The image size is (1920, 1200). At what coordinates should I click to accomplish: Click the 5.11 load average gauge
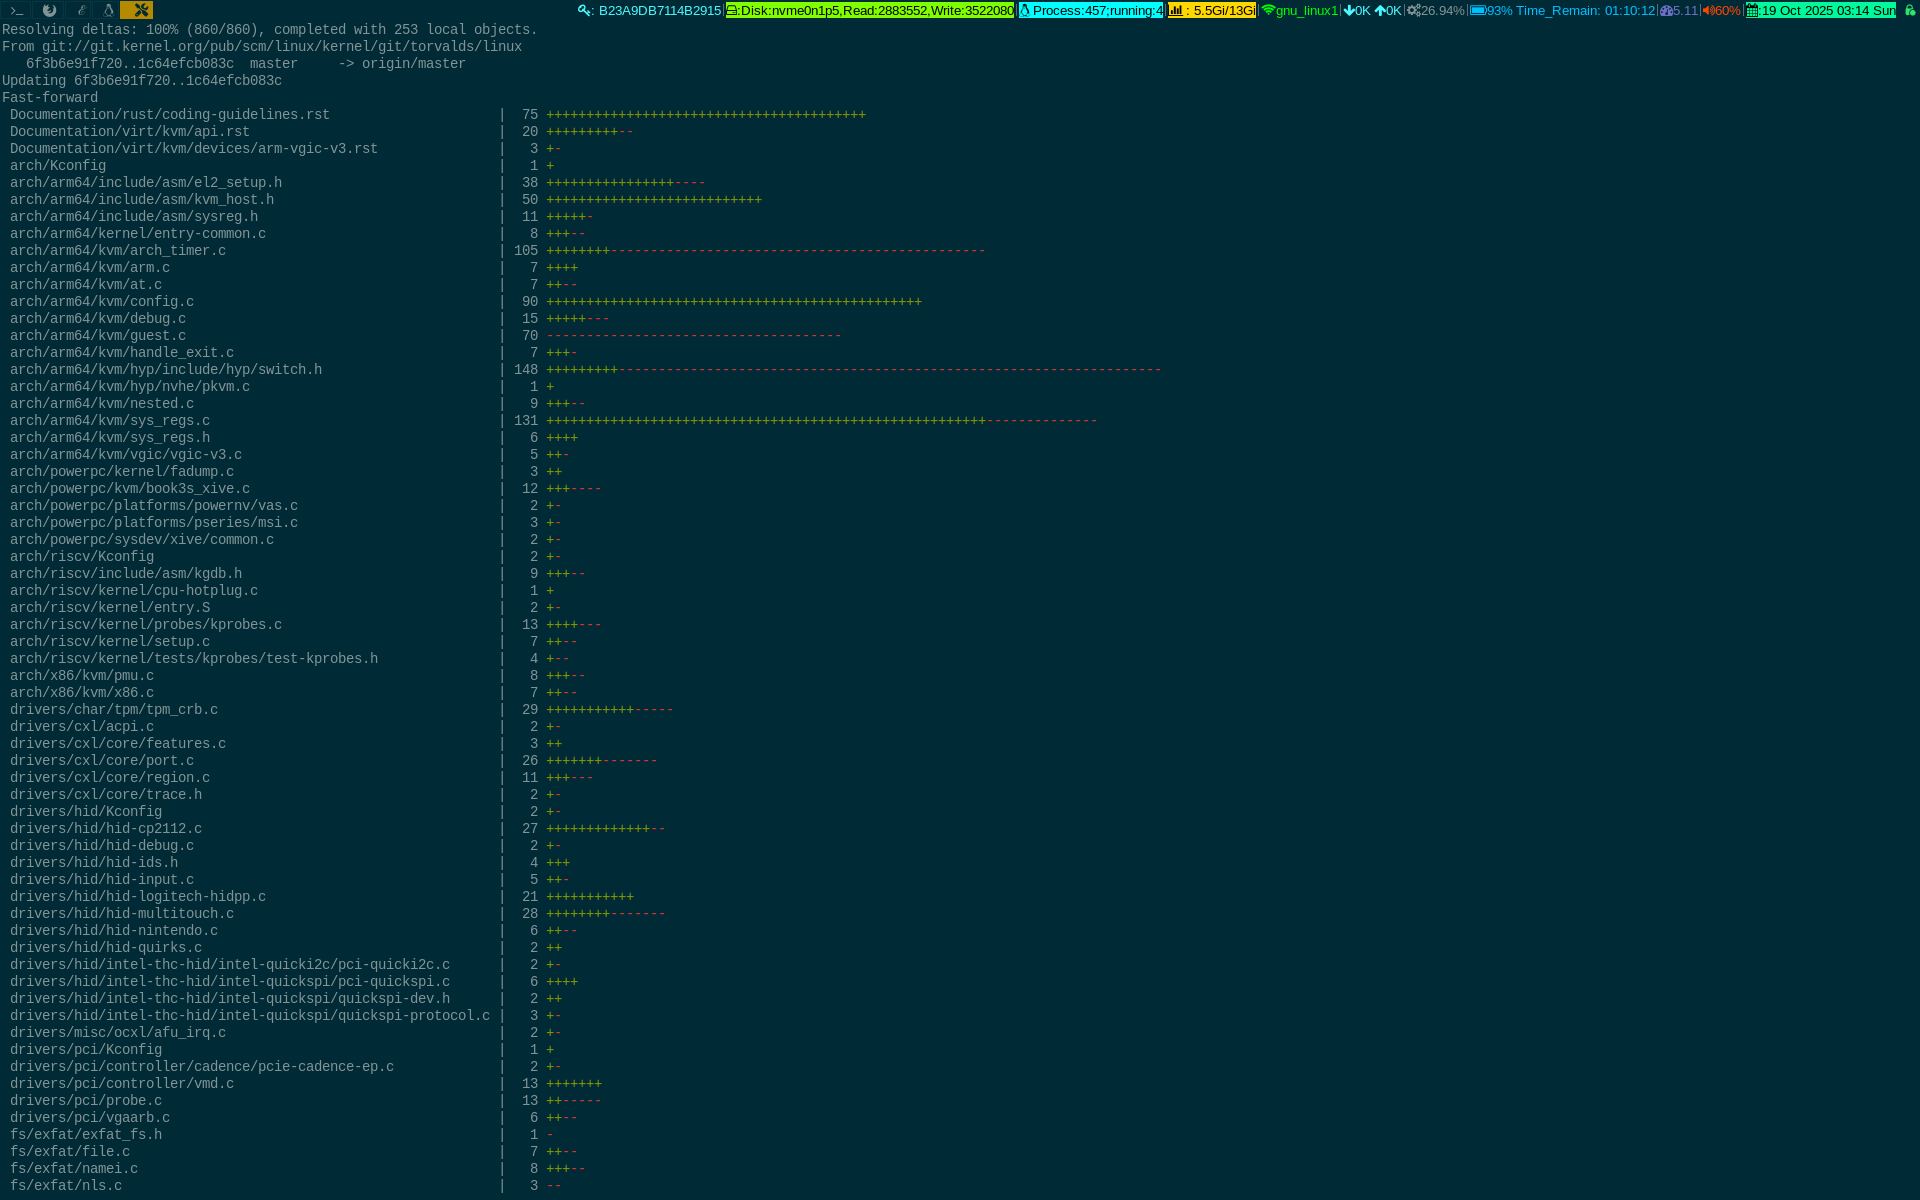[x=1678, y=10]
